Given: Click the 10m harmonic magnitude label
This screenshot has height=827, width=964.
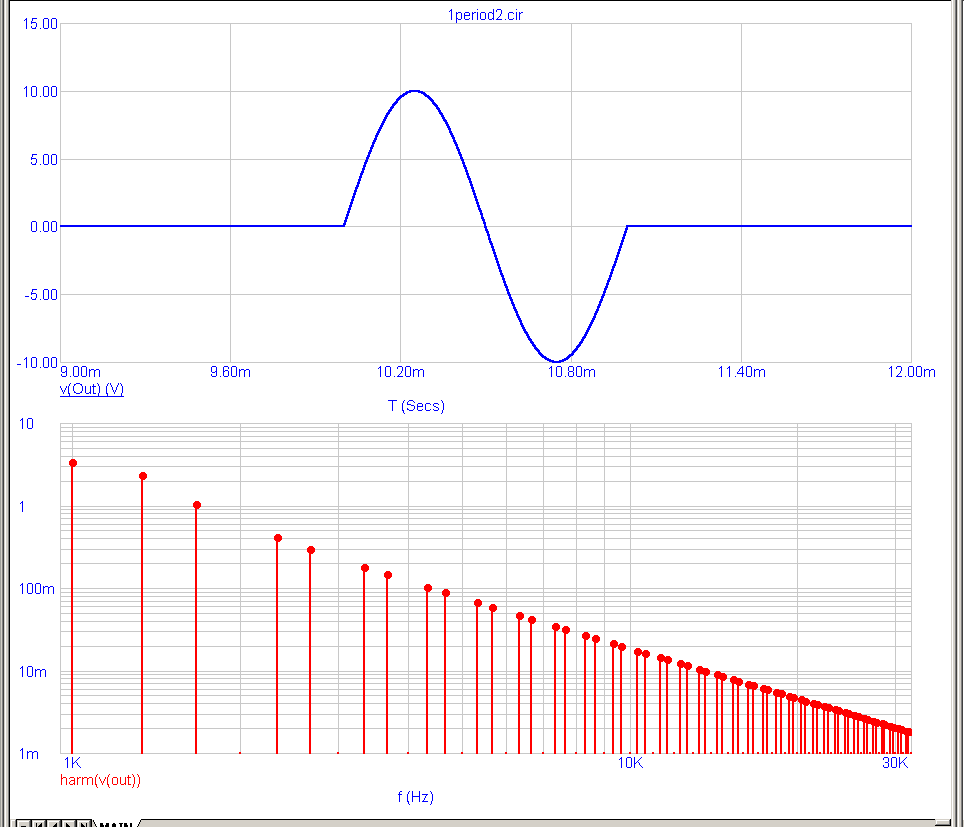Looking at the screenshot, I should click(33, 672).
